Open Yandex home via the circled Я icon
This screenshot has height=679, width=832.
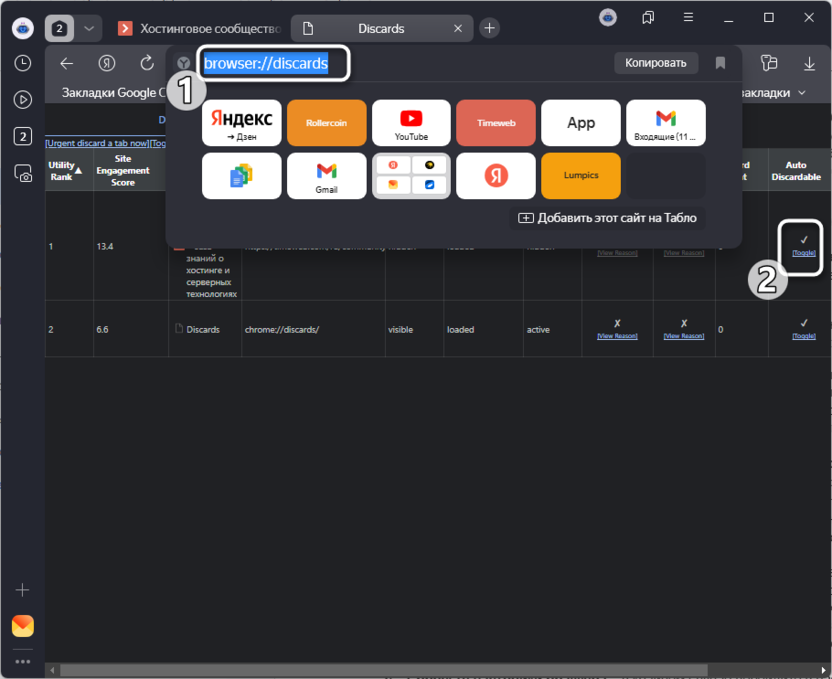pos(107,64)
